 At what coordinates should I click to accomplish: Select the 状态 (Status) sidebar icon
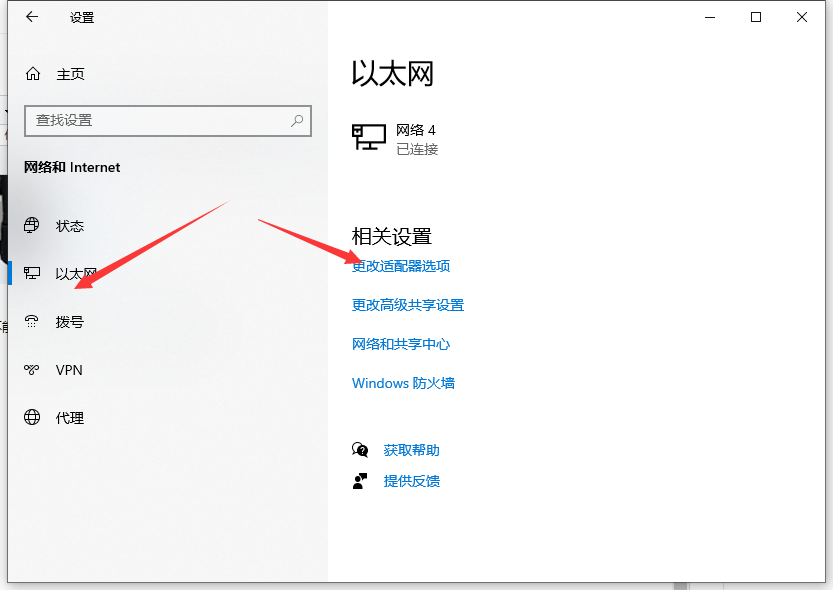34,226
